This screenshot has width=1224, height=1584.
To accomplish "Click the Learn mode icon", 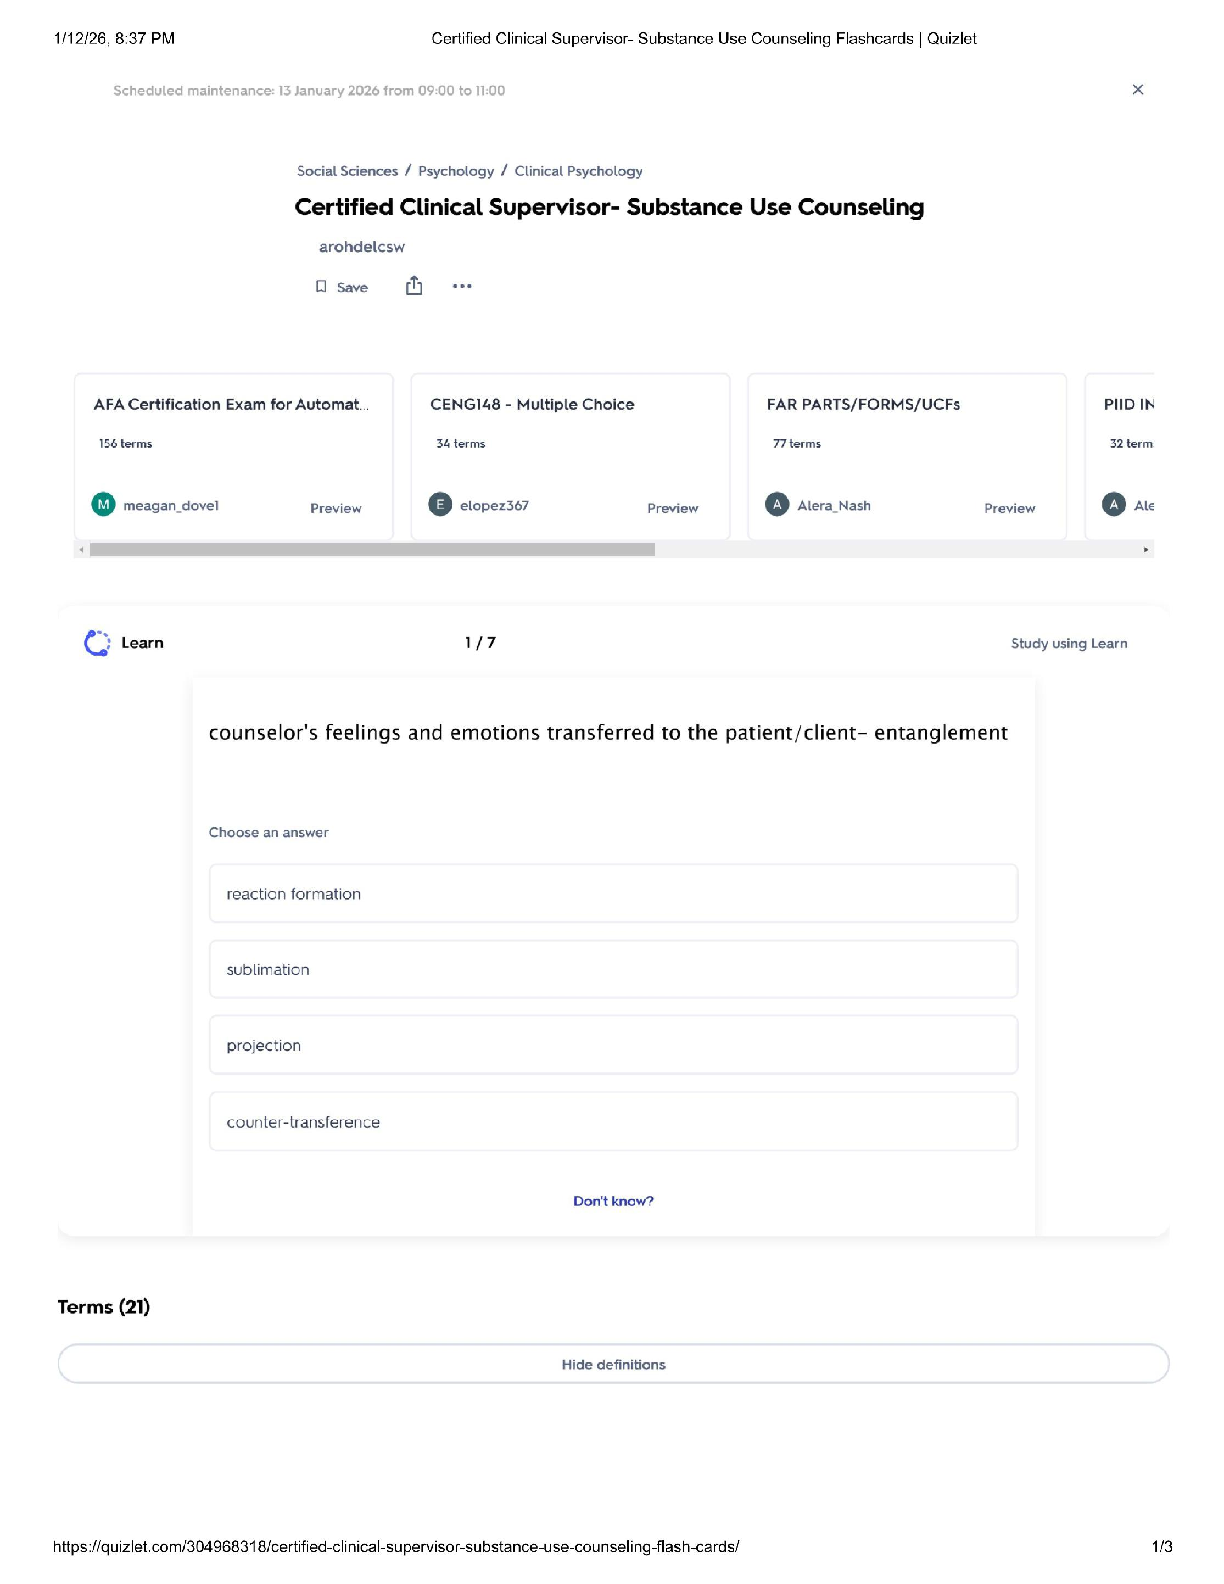I will pyautogui.click(x=97, y=643).
